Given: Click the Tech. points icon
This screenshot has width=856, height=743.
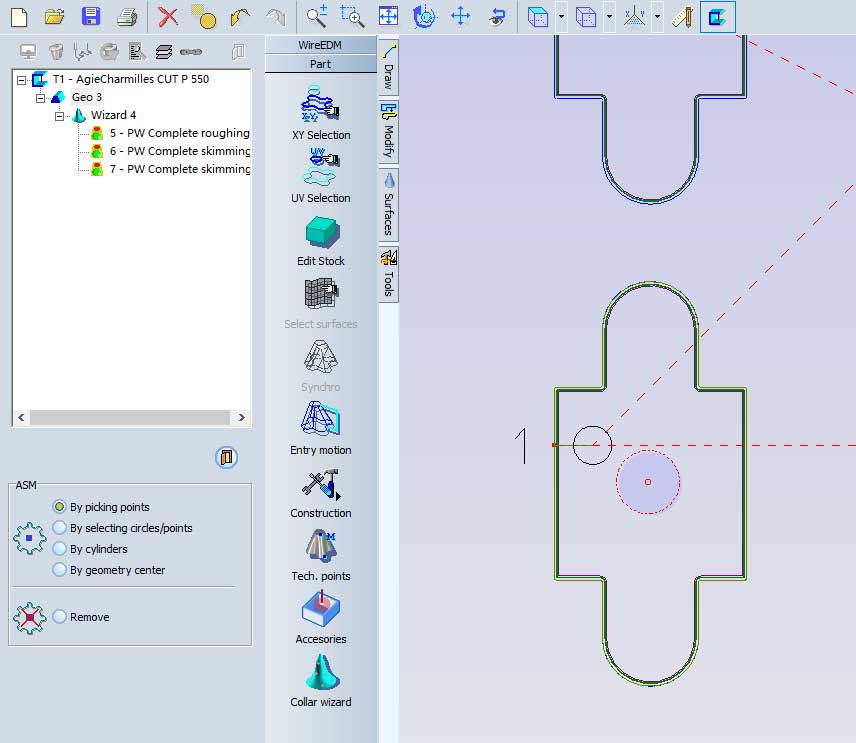Looking at the screenshot, I should click(321, 547).
